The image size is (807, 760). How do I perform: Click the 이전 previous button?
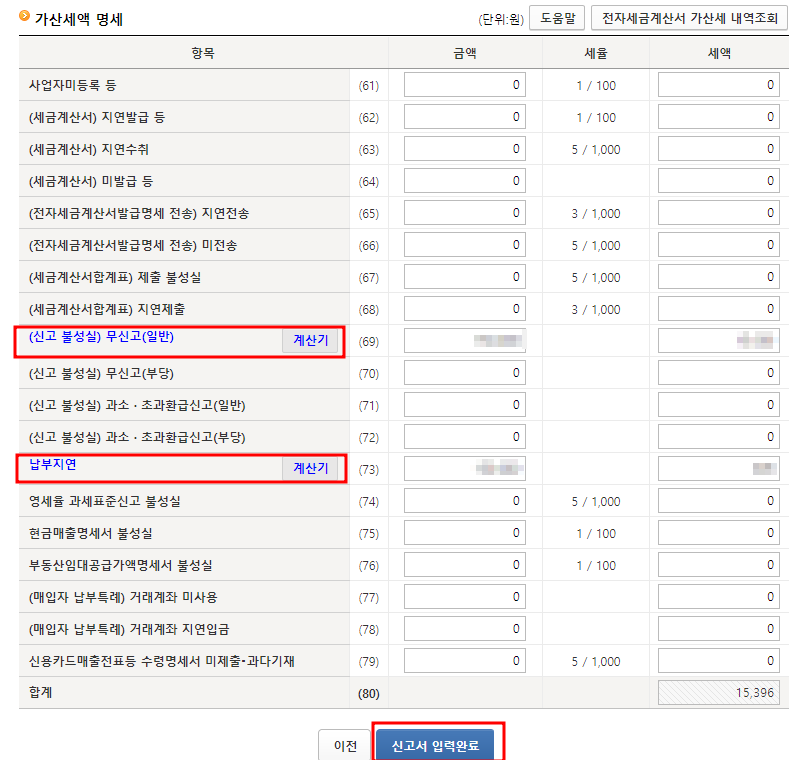(344, 745)
